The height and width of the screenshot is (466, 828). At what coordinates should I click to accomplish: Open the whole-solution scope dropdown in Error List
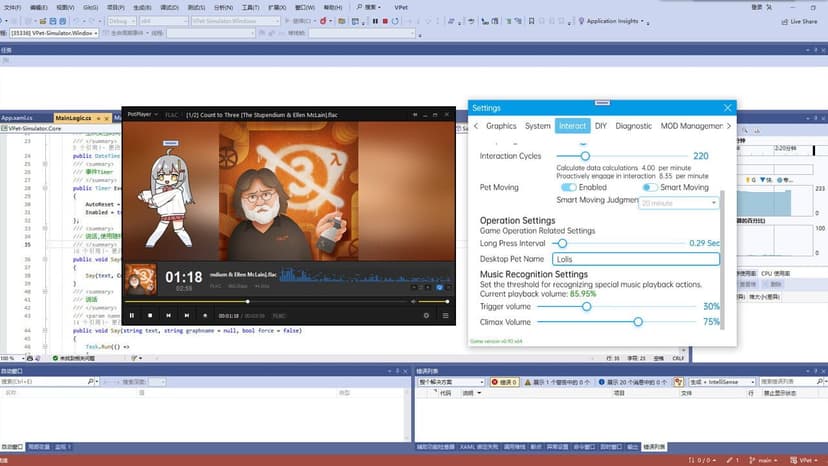tap(451, 381)
